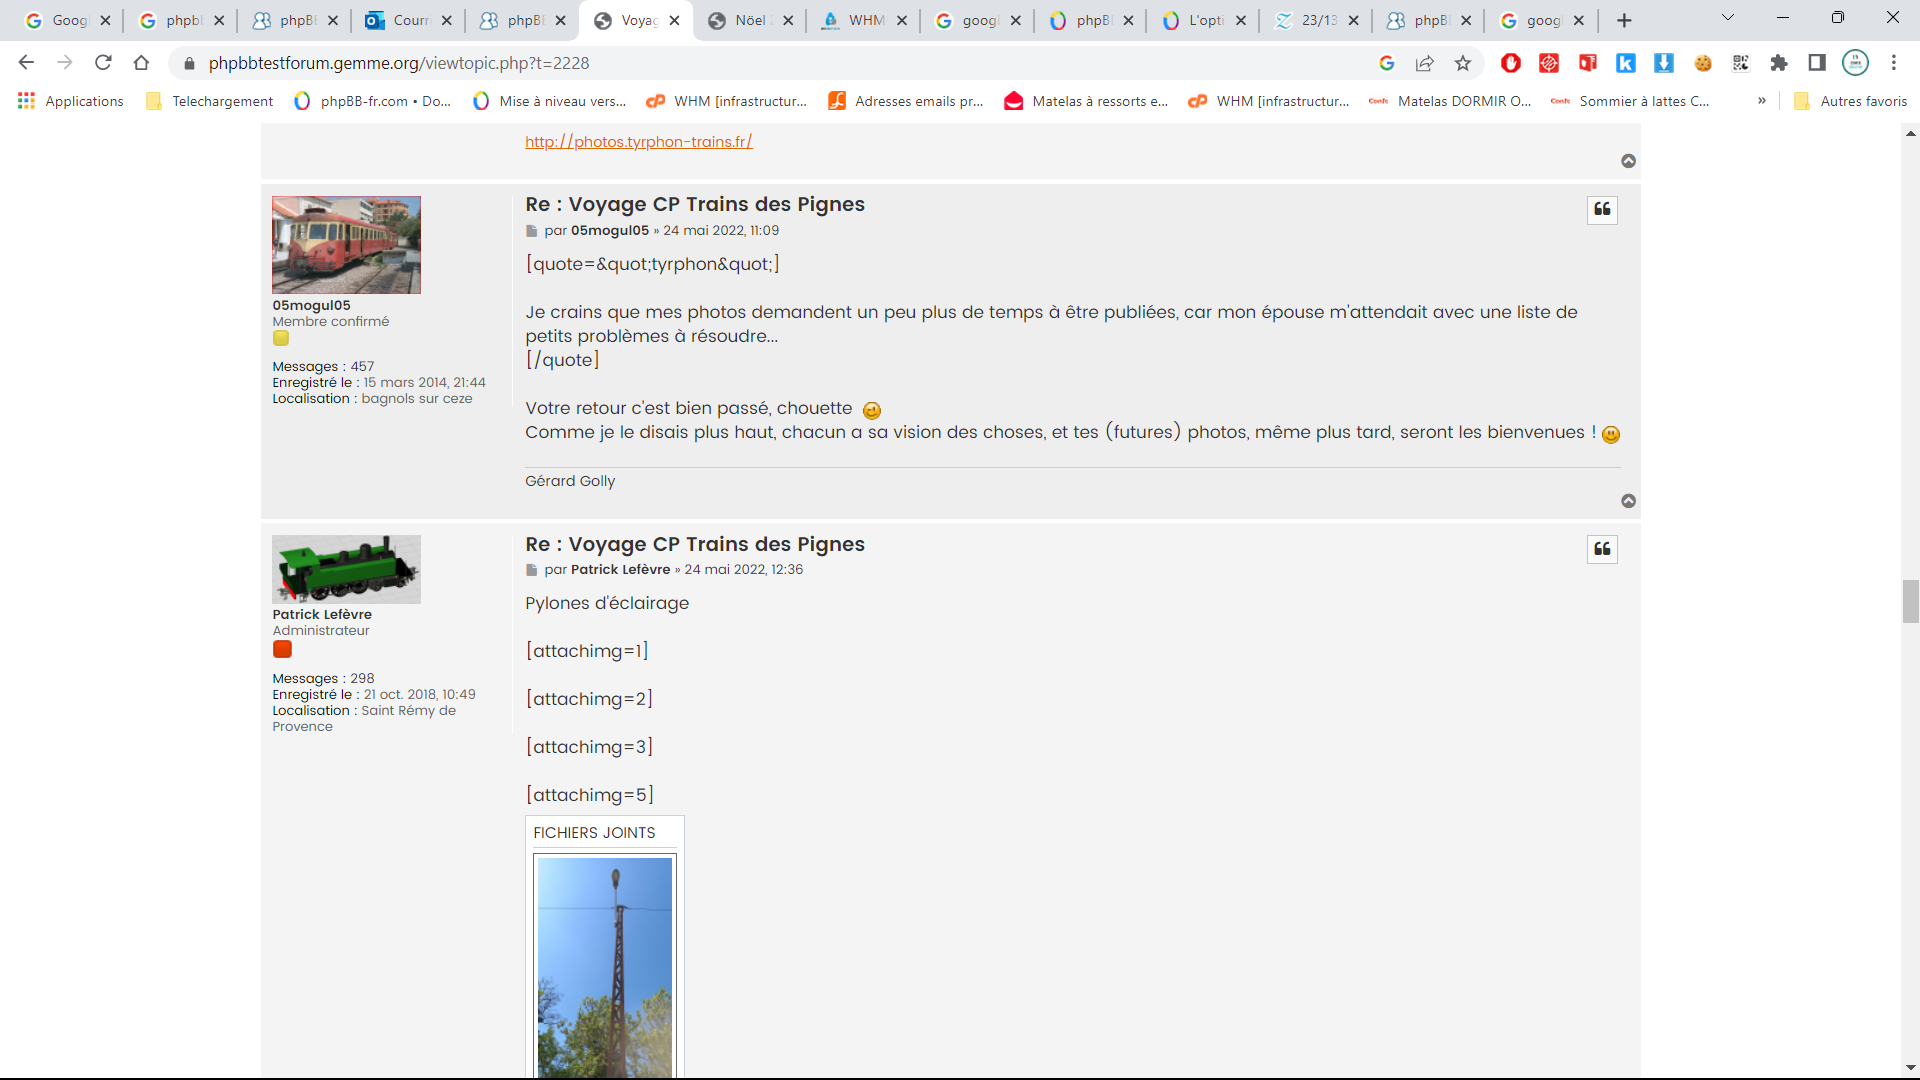1920x1080 pixels.
Task: Jump to top from 05mogul05 post
Action: pyautogui.click(x=1628, y=501)
